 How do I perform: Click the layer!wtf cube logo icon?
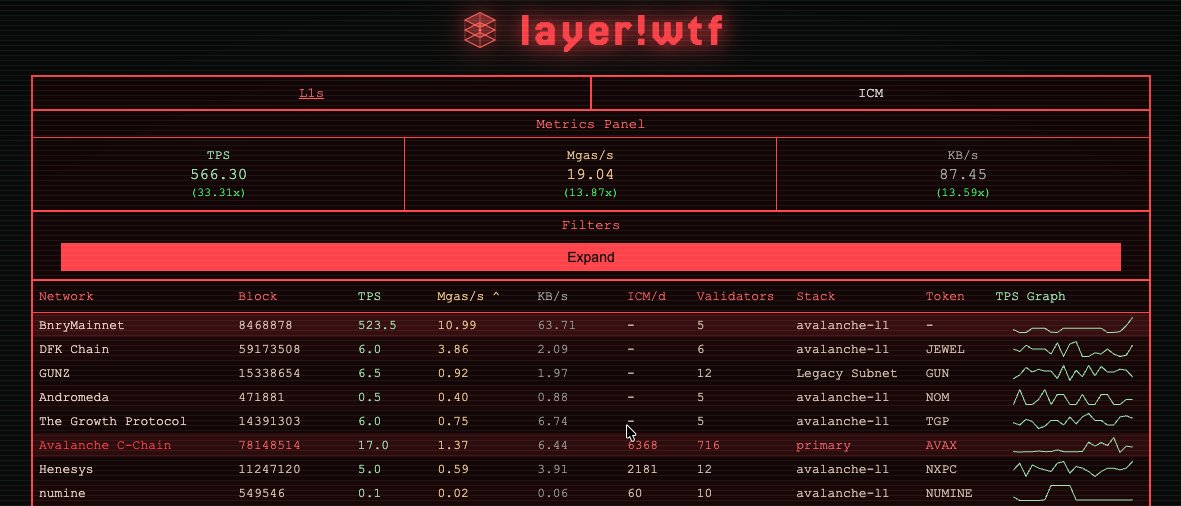coord(480,30)
